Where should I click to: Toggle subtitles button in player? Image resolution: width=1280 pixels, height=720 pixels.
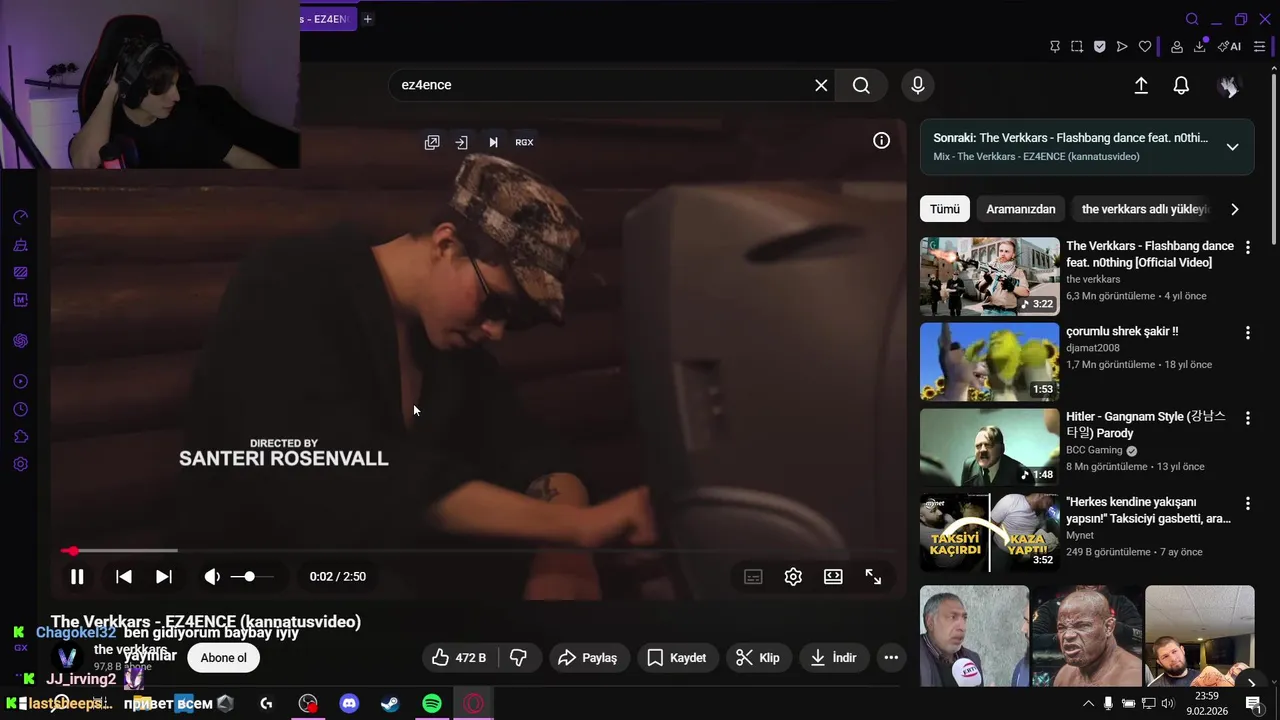[753, 577]
